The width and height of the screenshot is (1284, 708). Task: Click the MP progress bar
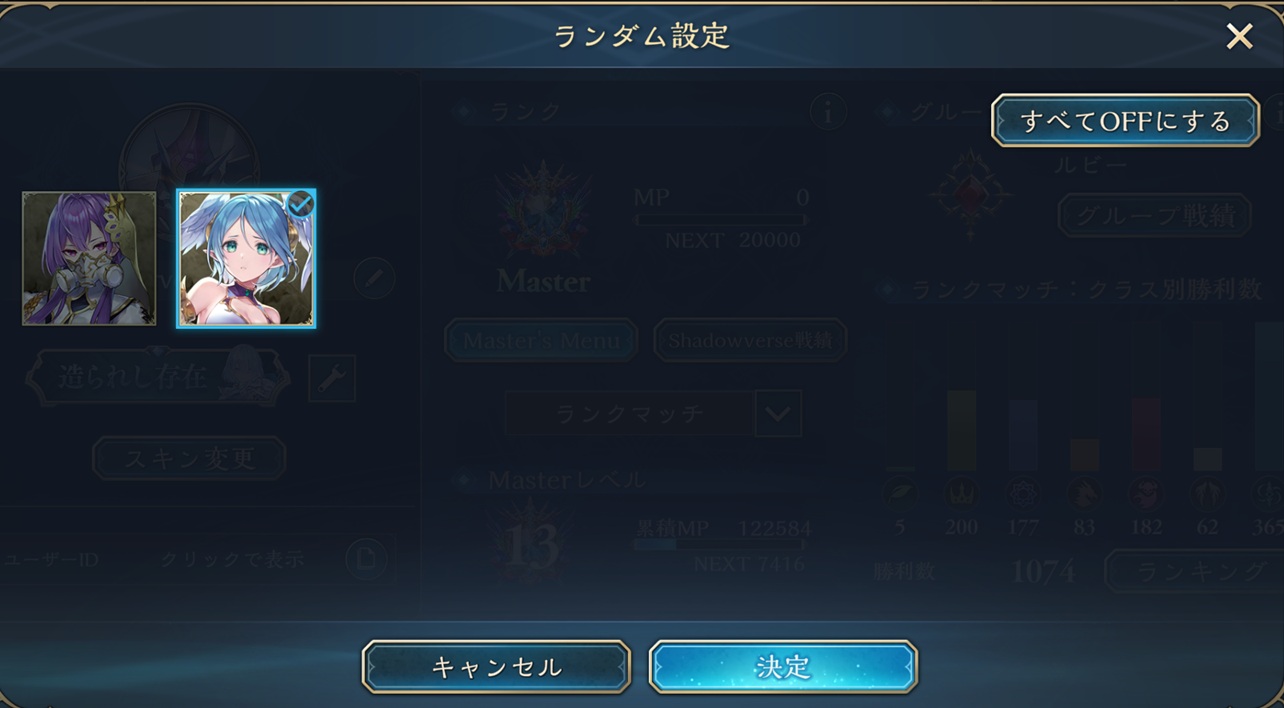point(722,219)
